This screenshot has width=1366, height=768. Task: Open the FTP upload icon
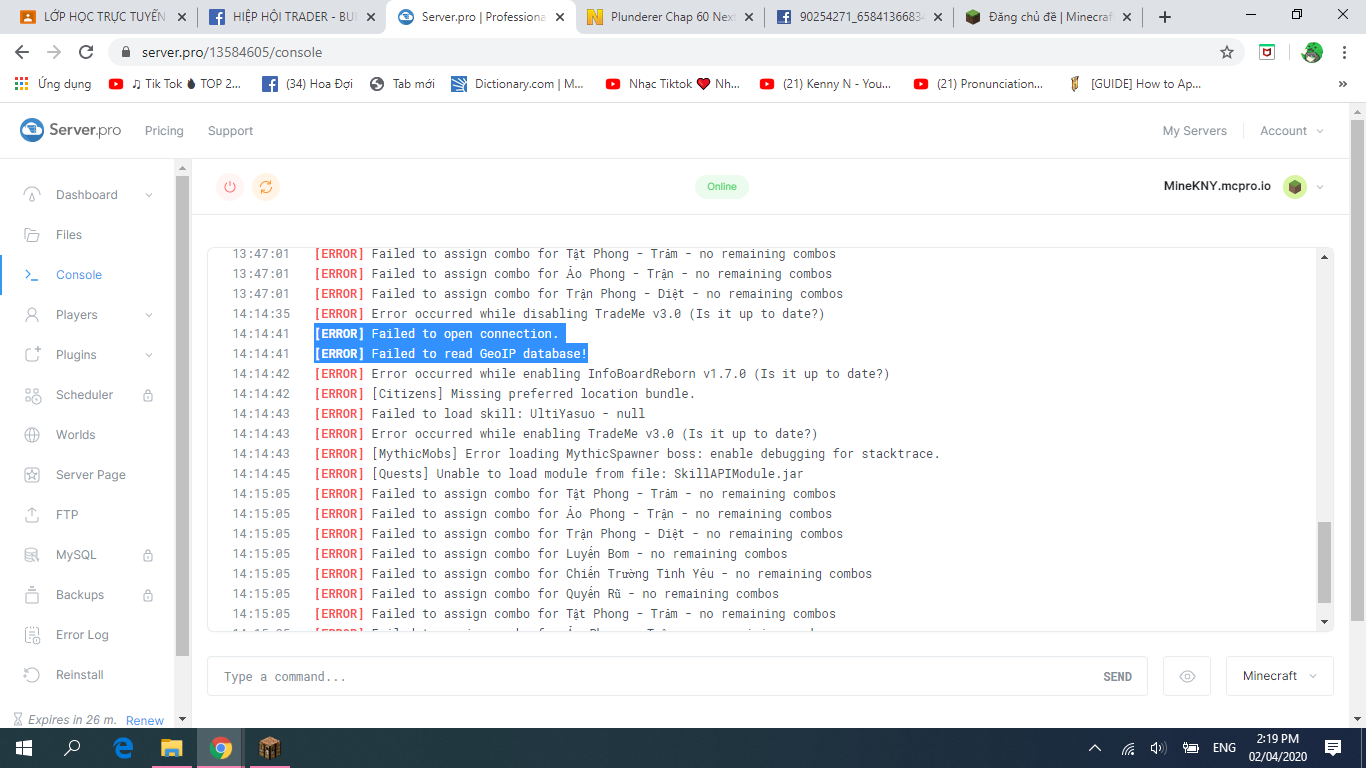(33, 515)
